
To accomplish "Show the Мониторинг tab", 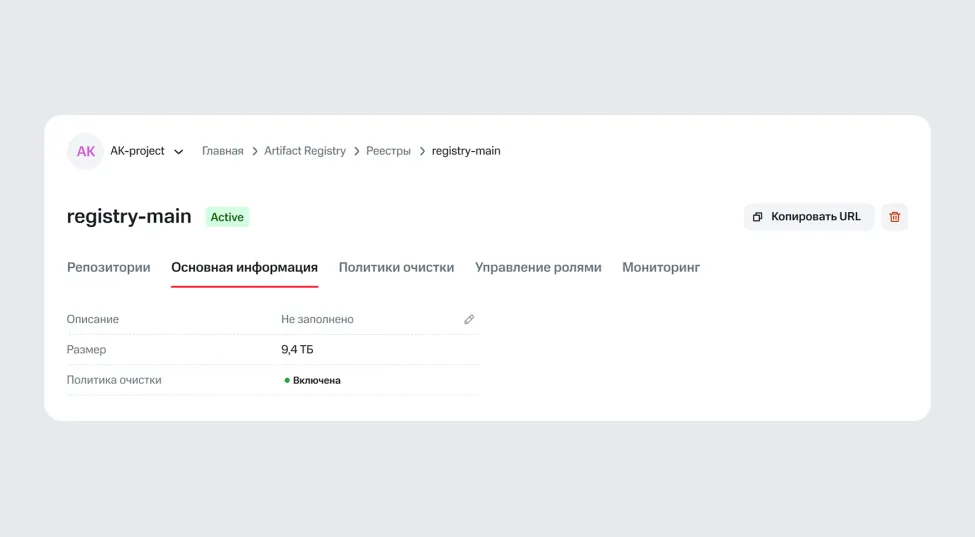I will tap(661, 268).
